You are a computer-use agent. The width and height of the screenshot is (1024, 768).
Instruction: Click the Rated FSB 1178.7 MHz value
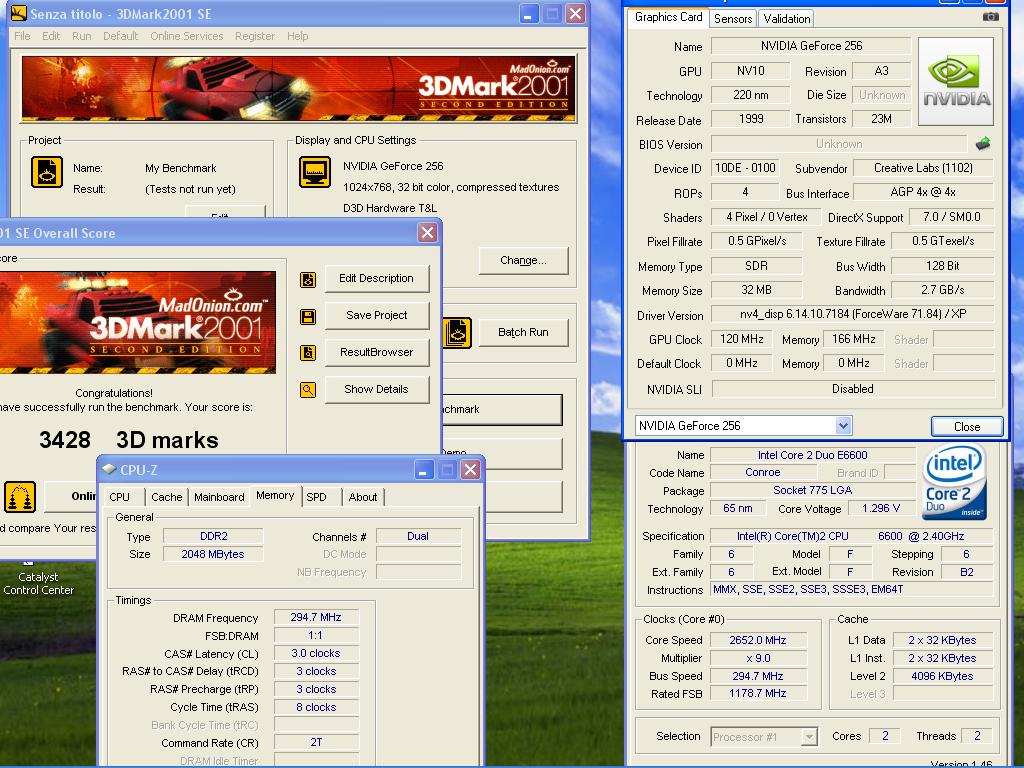click(x=758, y=694)
